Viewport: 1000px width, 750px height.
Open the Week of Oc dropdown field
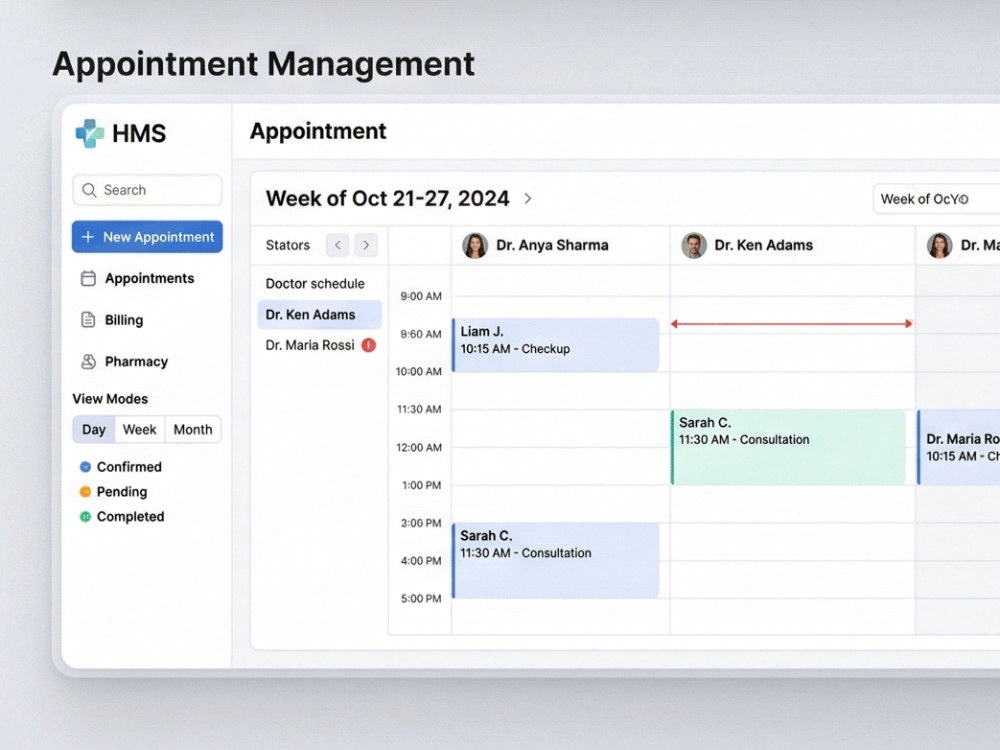(936, 199)
